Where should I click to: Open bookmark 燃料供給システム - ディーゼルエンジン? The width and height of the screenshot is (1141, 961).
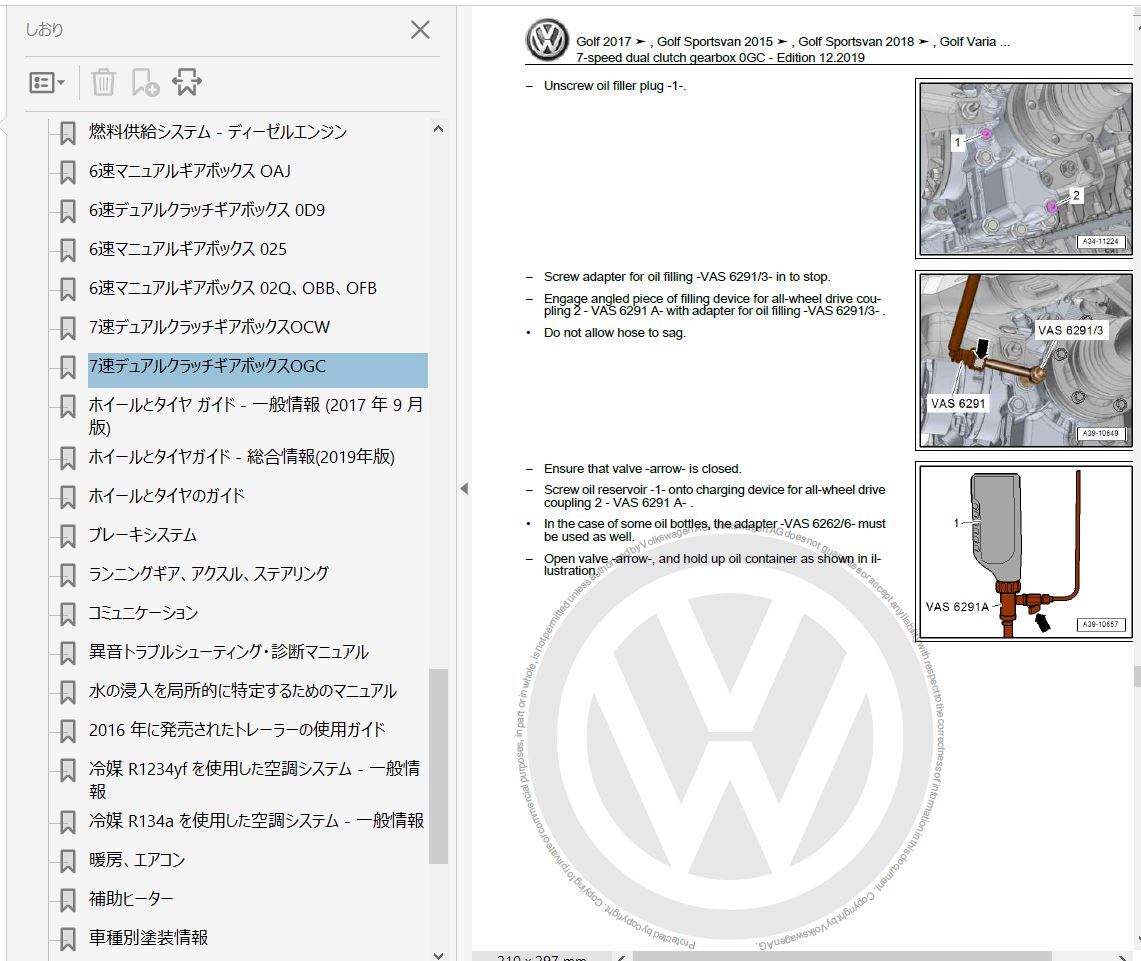tap(218, 132)
